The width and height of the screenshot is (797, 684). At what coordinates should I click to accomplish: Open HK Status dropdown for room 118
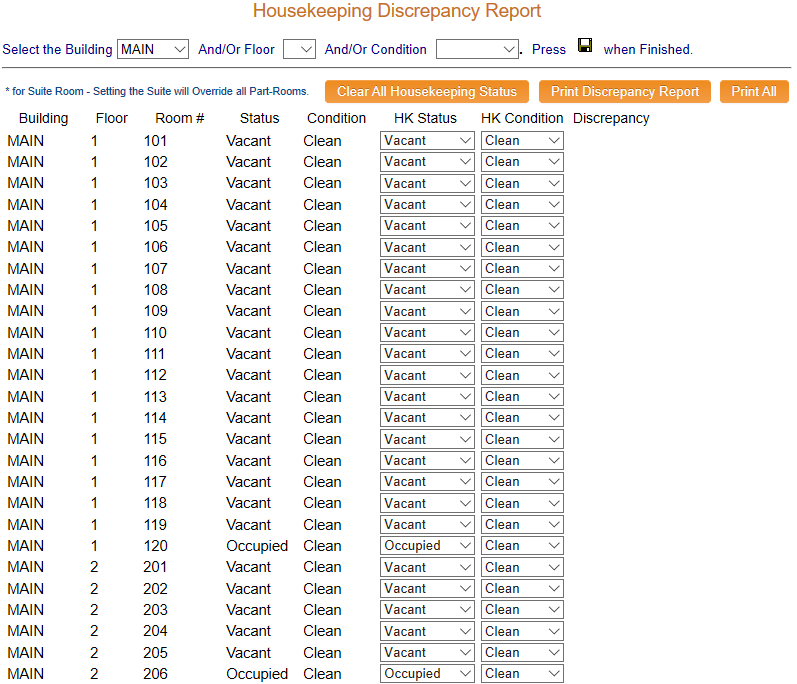tap(427, 504)
